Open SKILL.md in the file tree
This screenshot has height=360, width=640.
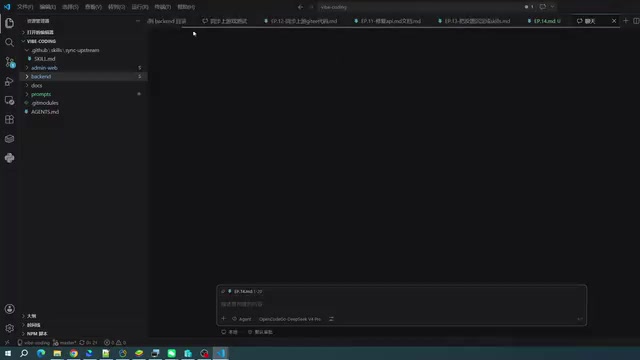pos(44,59)
